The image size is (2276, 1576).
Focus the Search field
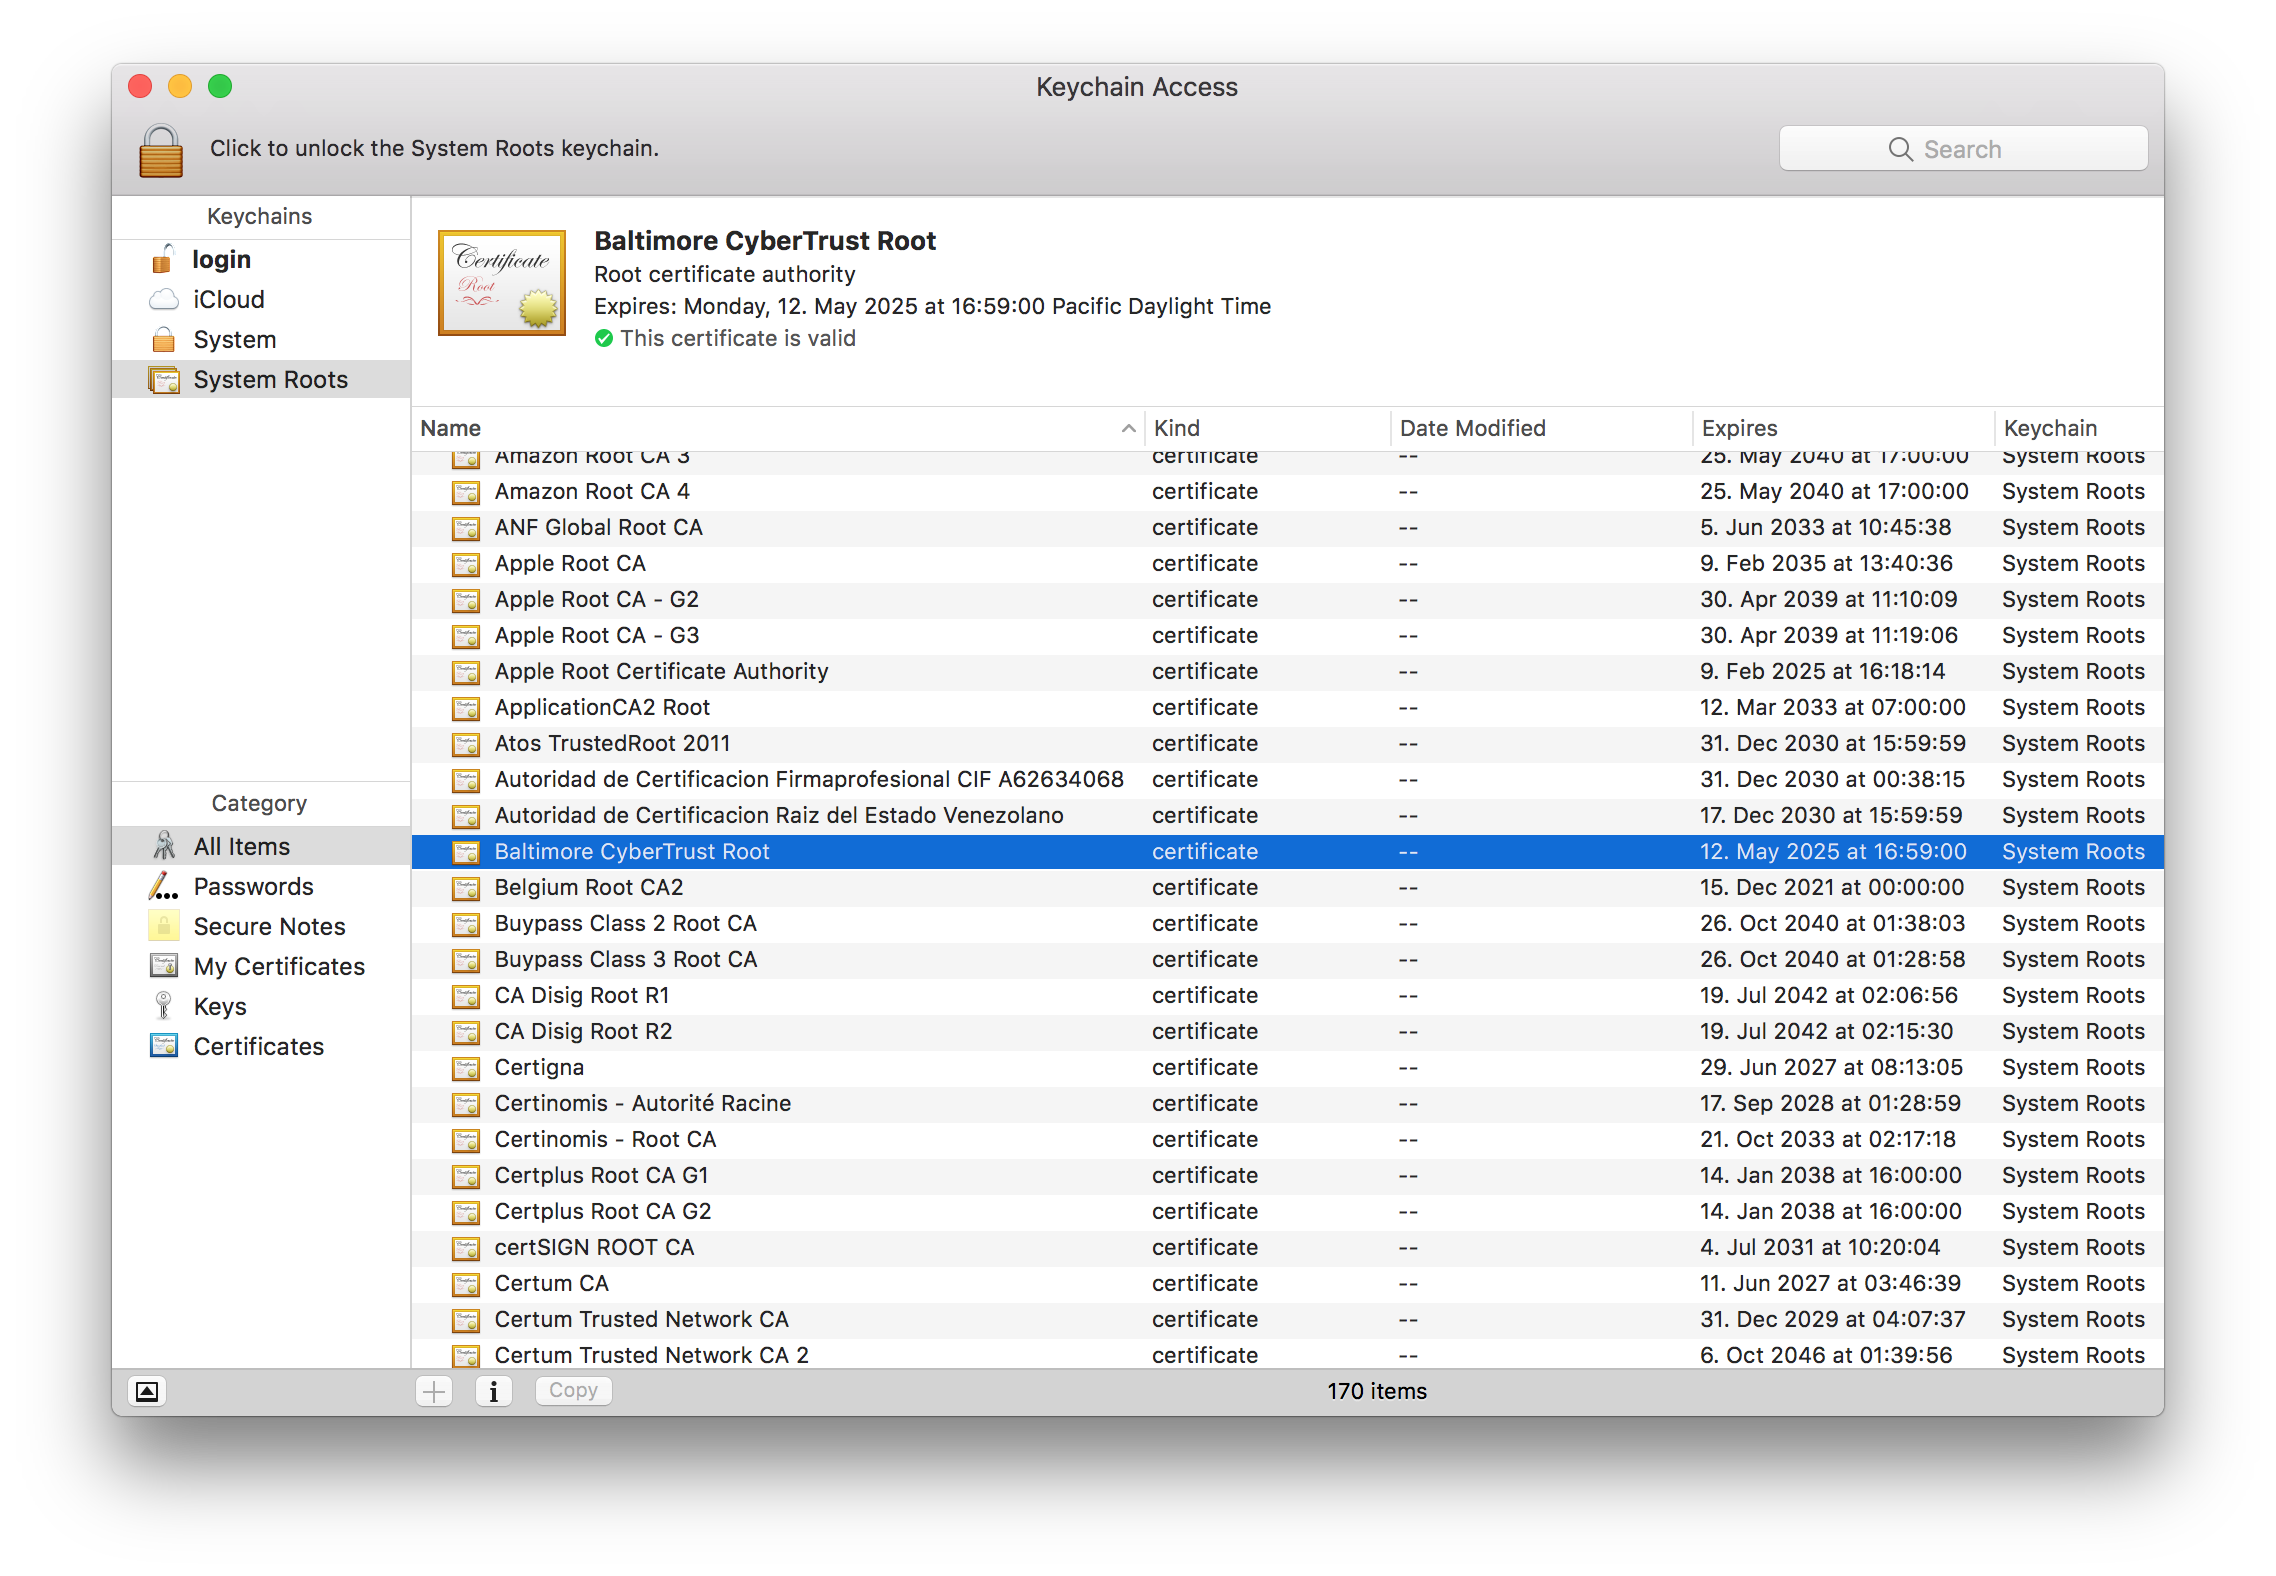click(x=1963, y=149)
